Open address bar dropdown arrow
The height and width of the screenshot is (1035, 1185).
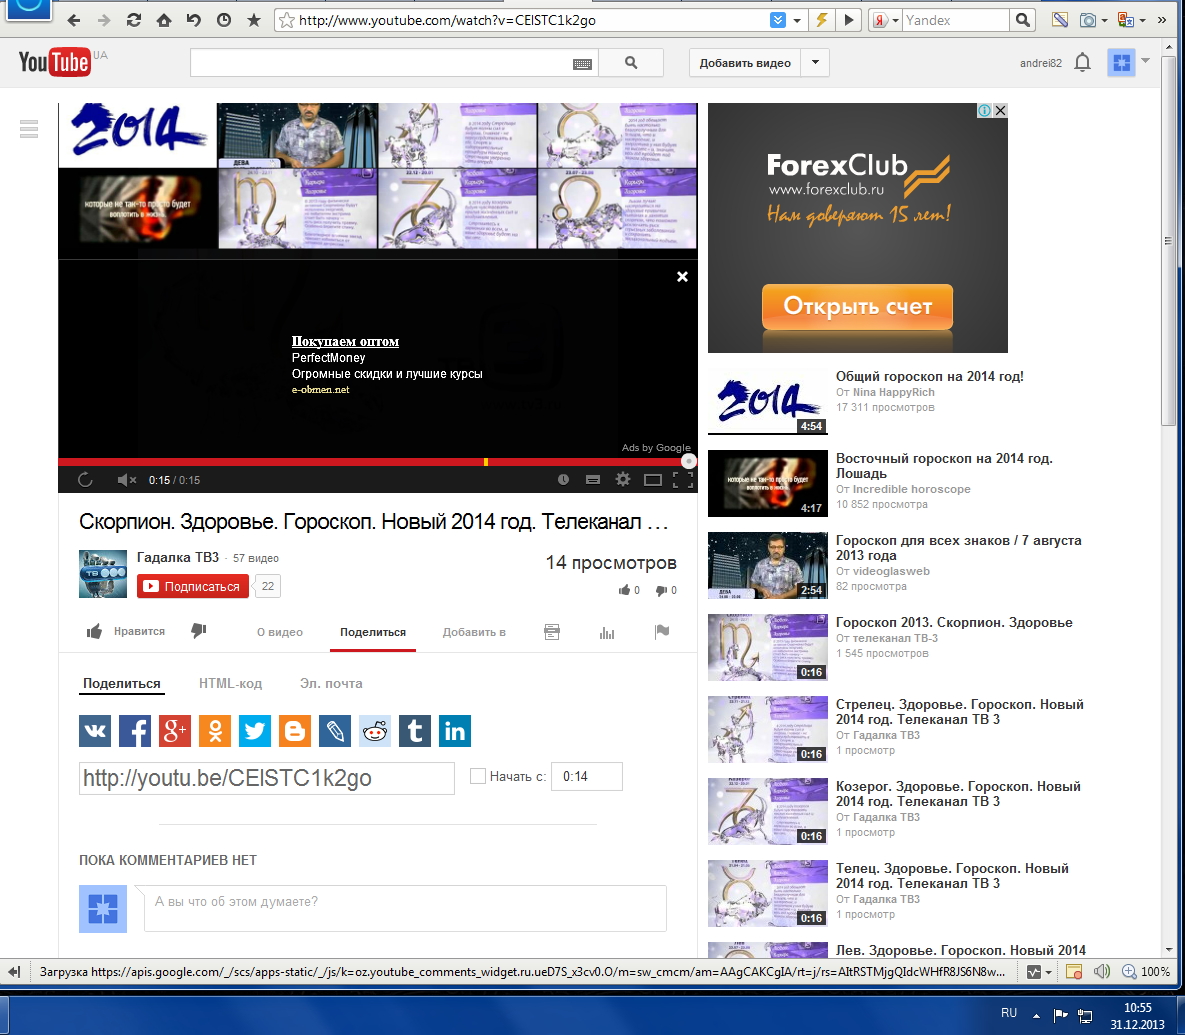797,20
